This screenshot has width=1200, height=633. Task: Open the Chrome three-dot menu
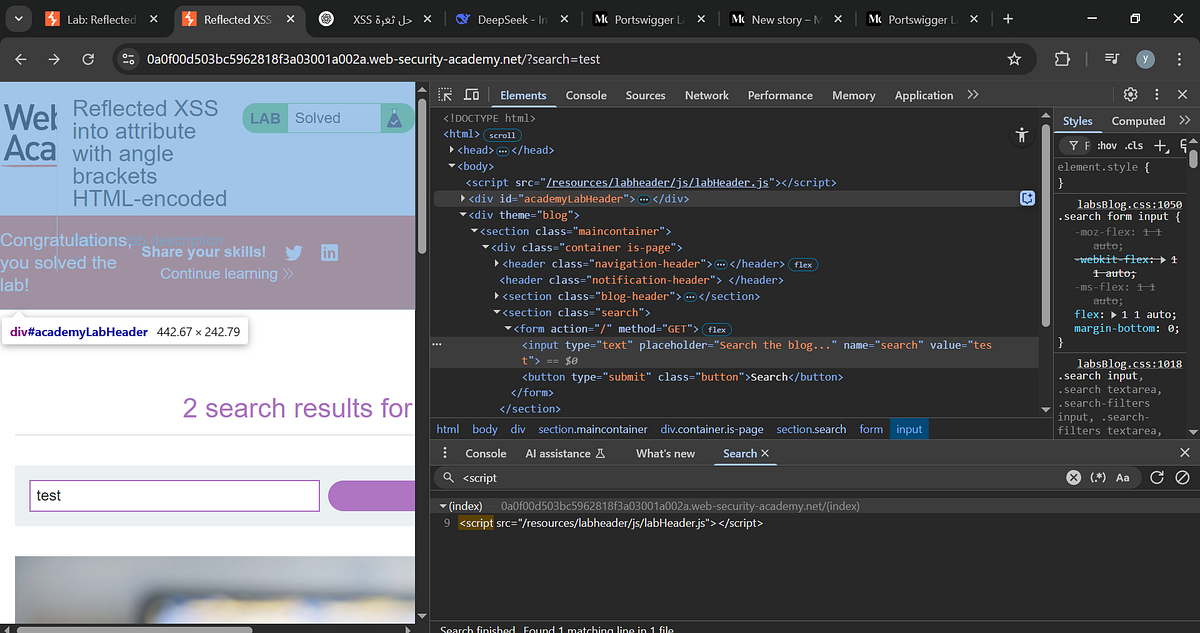tap(1178, 59)
